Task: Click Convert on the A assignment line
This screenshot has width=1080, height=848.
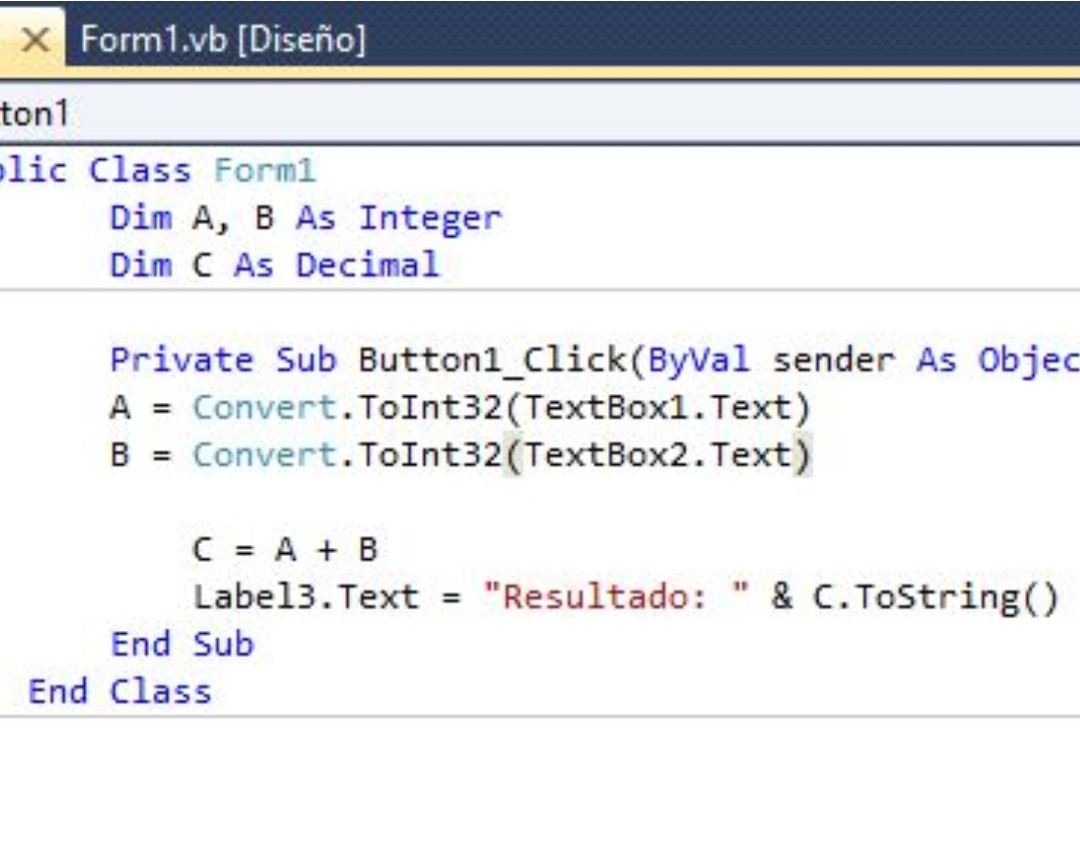Action: (x=263, y=408)
